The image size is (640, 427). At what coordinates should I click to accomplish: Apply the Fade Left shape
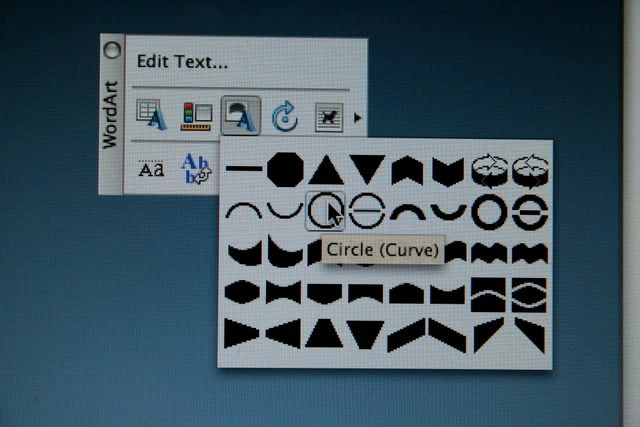point(283,334)
